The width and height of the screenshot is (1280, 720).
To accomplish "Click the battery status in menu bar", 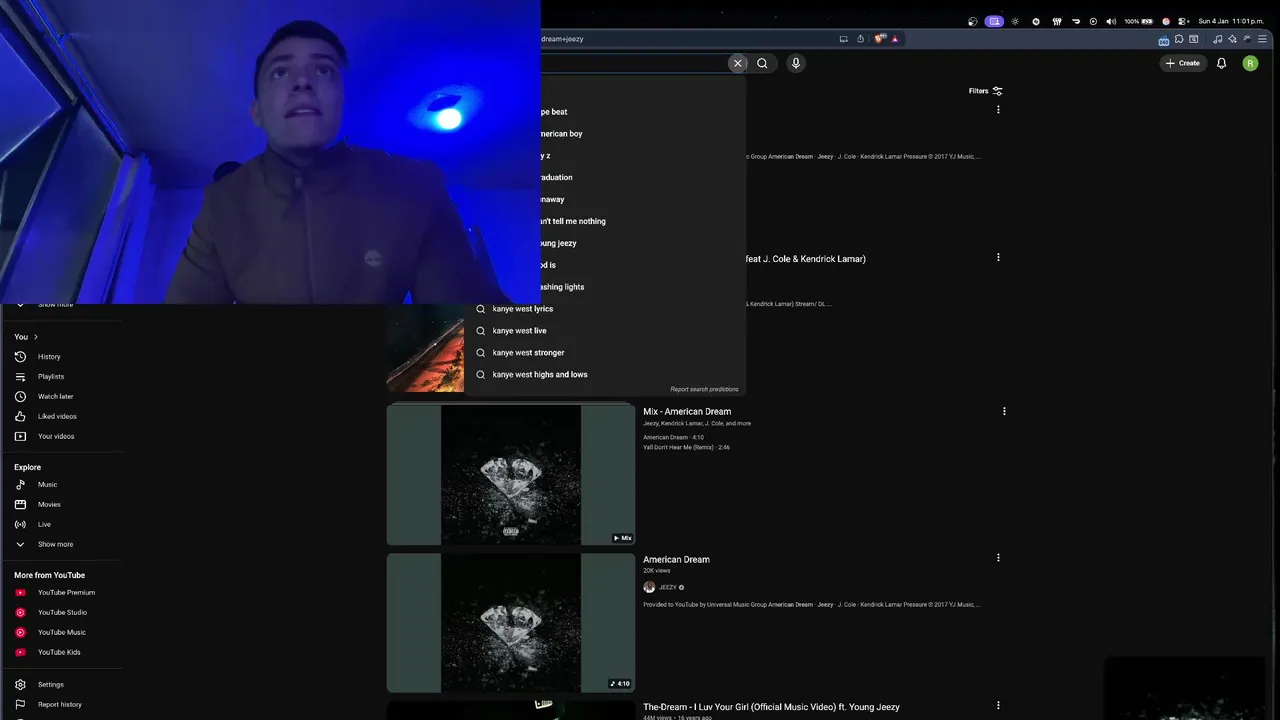I will 1140,21.
